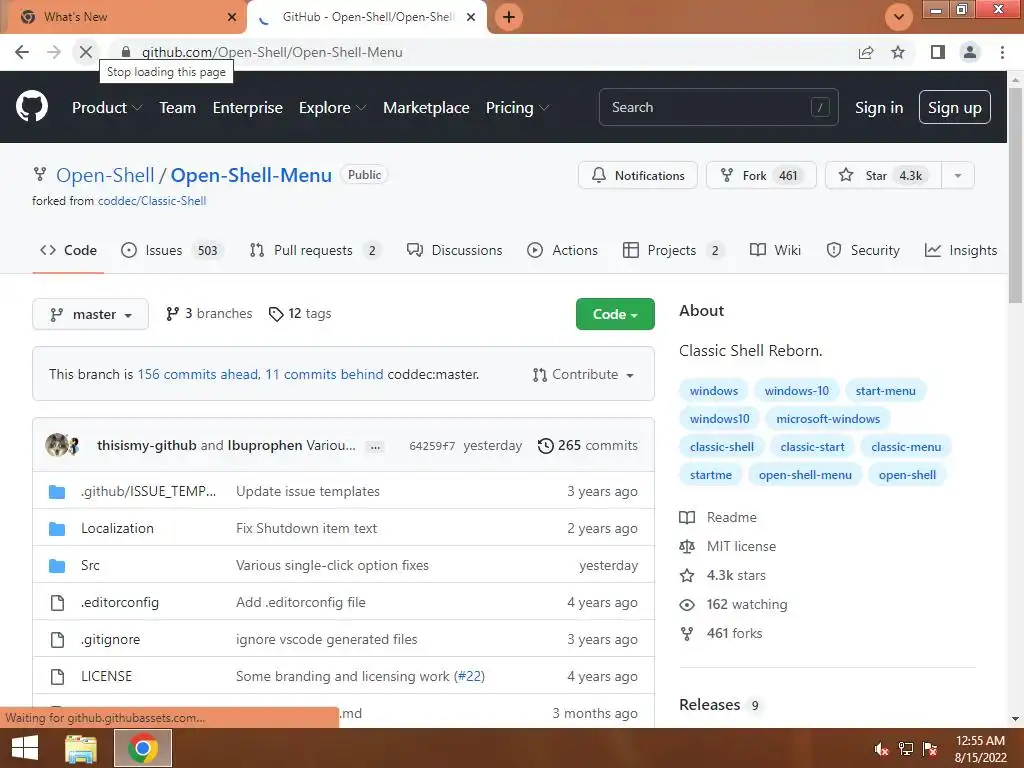
Task: Click commit history clock icon
Action: coord(545,445)
